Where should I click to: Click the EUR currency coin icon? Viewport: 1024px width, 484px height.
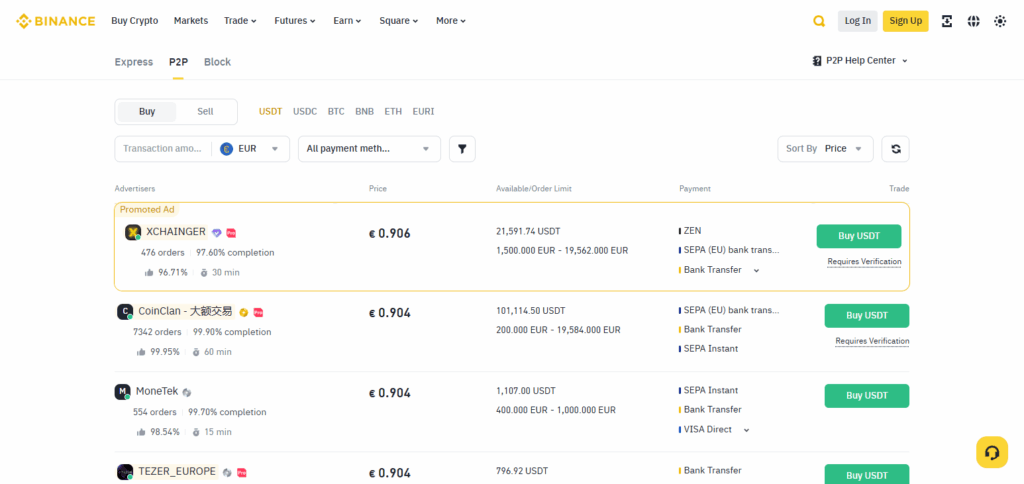(x=227, y=149)
